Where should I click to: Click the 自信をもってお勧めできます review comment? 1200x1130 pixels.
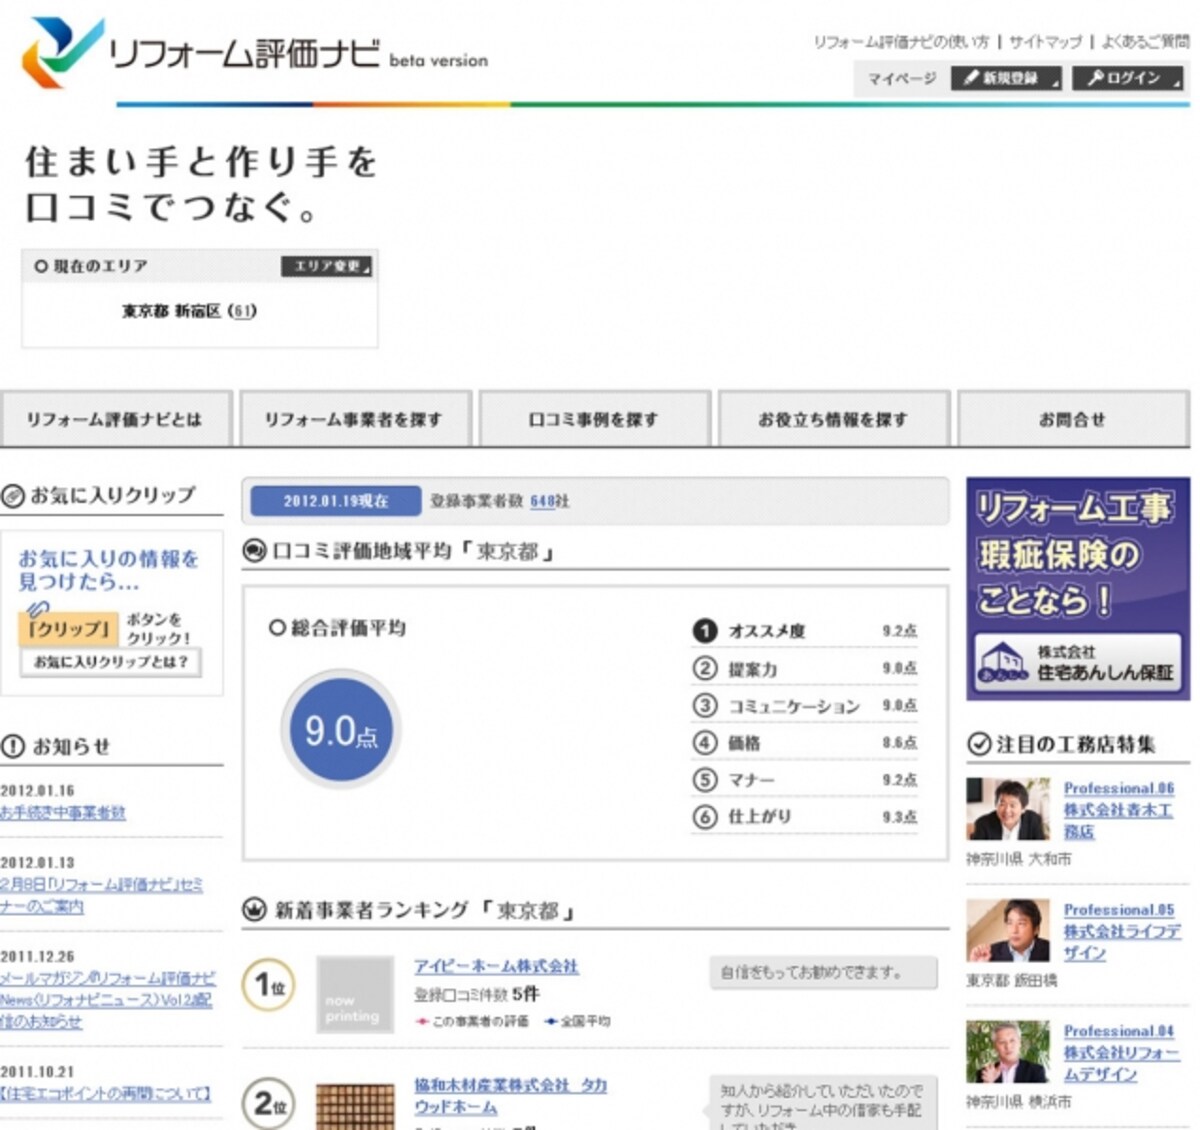[824, 972]
